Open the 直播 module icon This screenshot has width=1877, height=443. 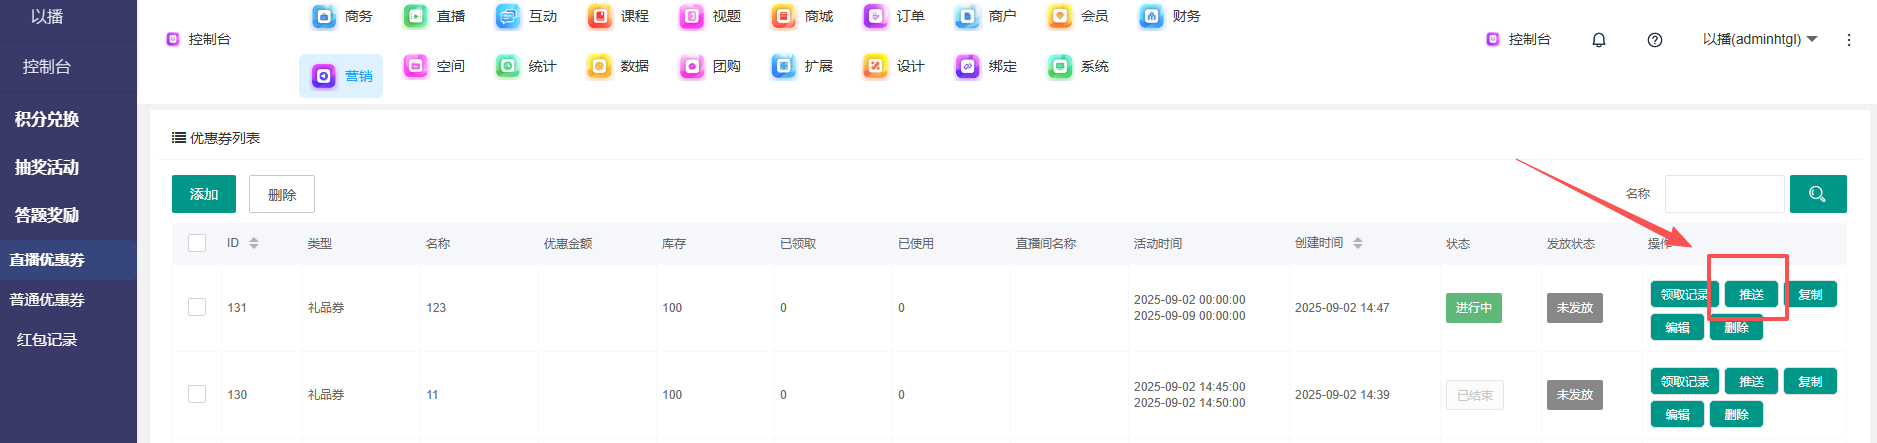click(415, 17)
